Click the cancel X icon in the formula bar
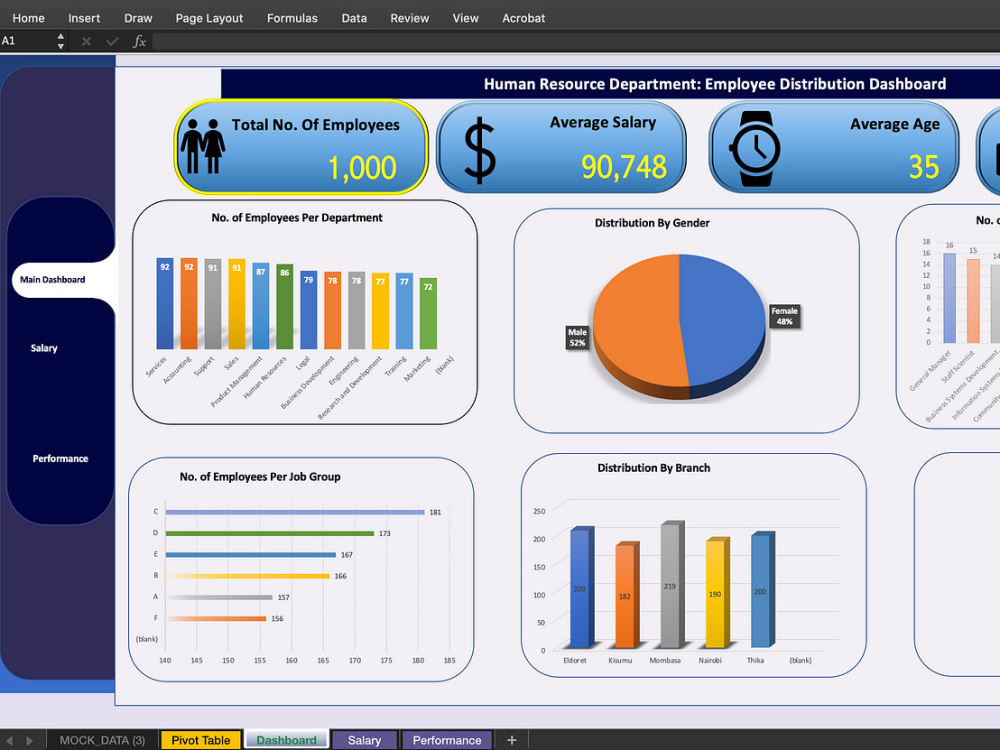This screenshot has width=1000, height=750. [85, 41]
